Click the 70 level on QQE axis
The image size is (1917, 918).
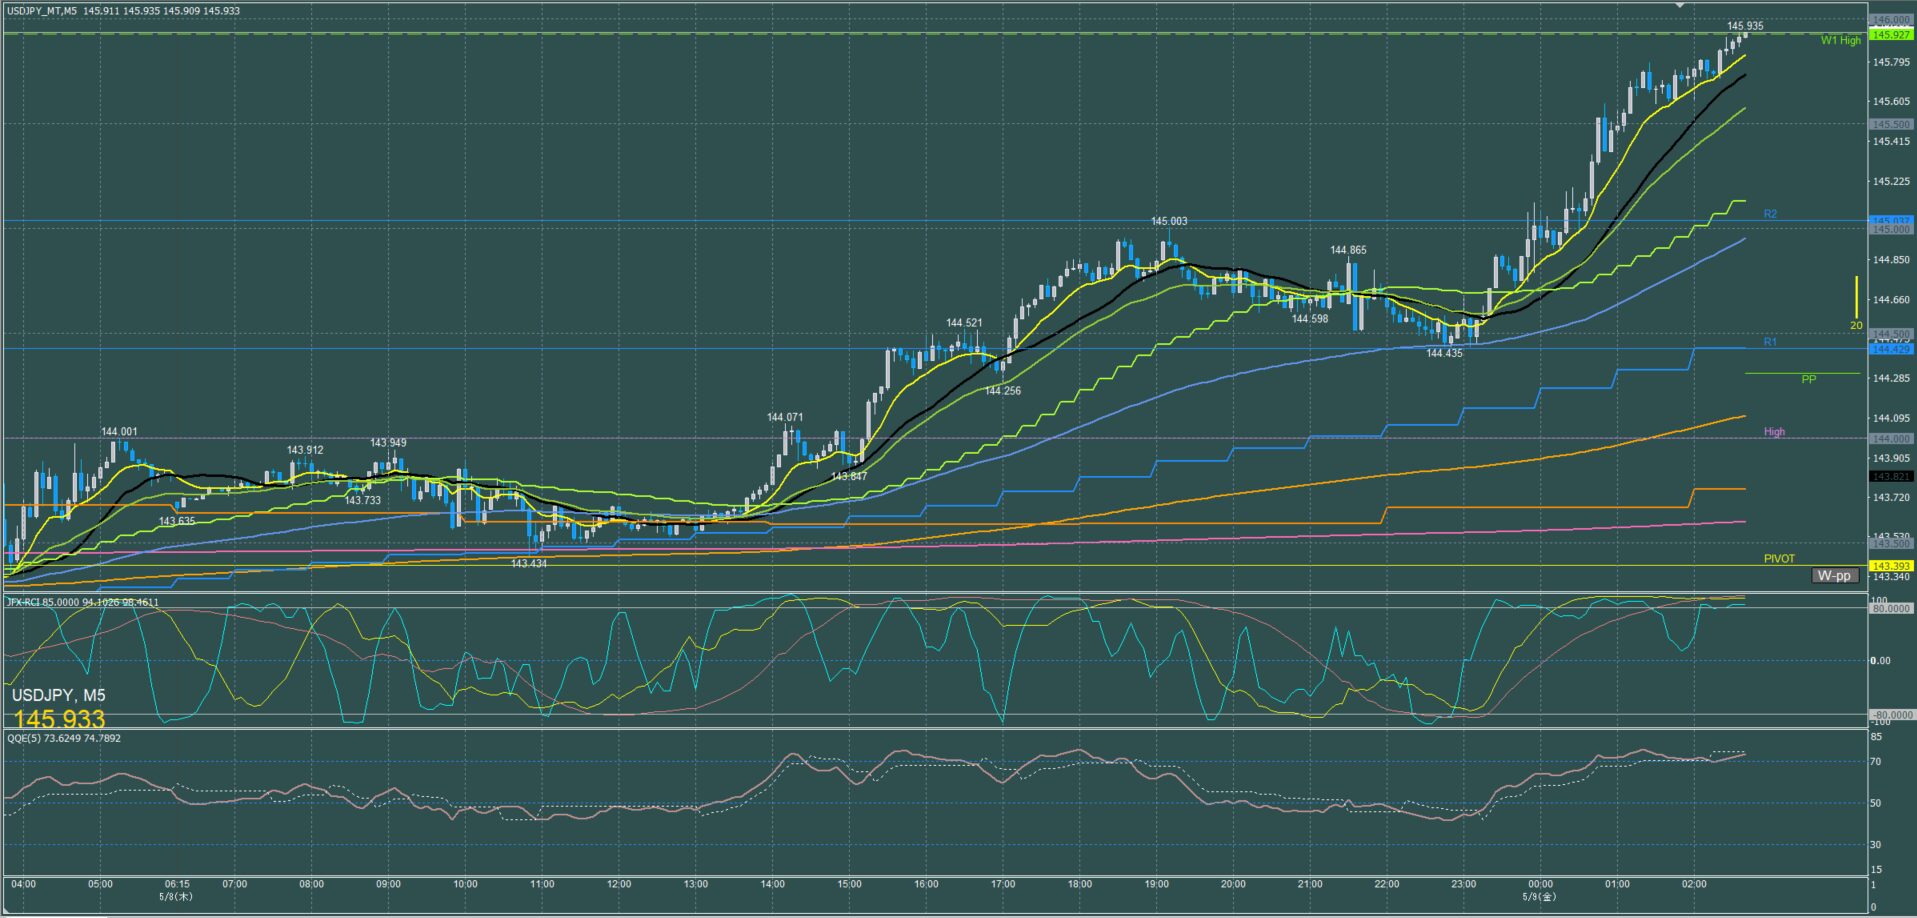1876,762
